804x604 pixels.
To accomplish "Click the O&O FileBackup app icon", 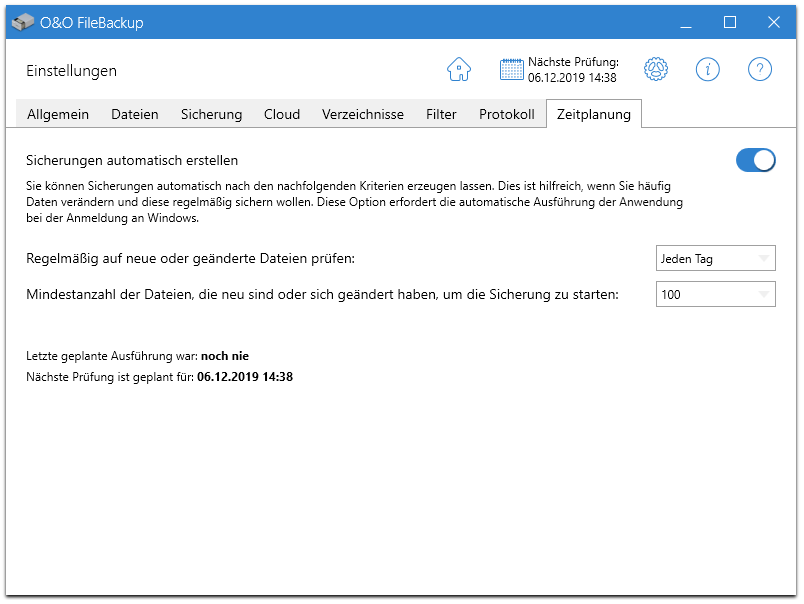I will click(23, 22).
